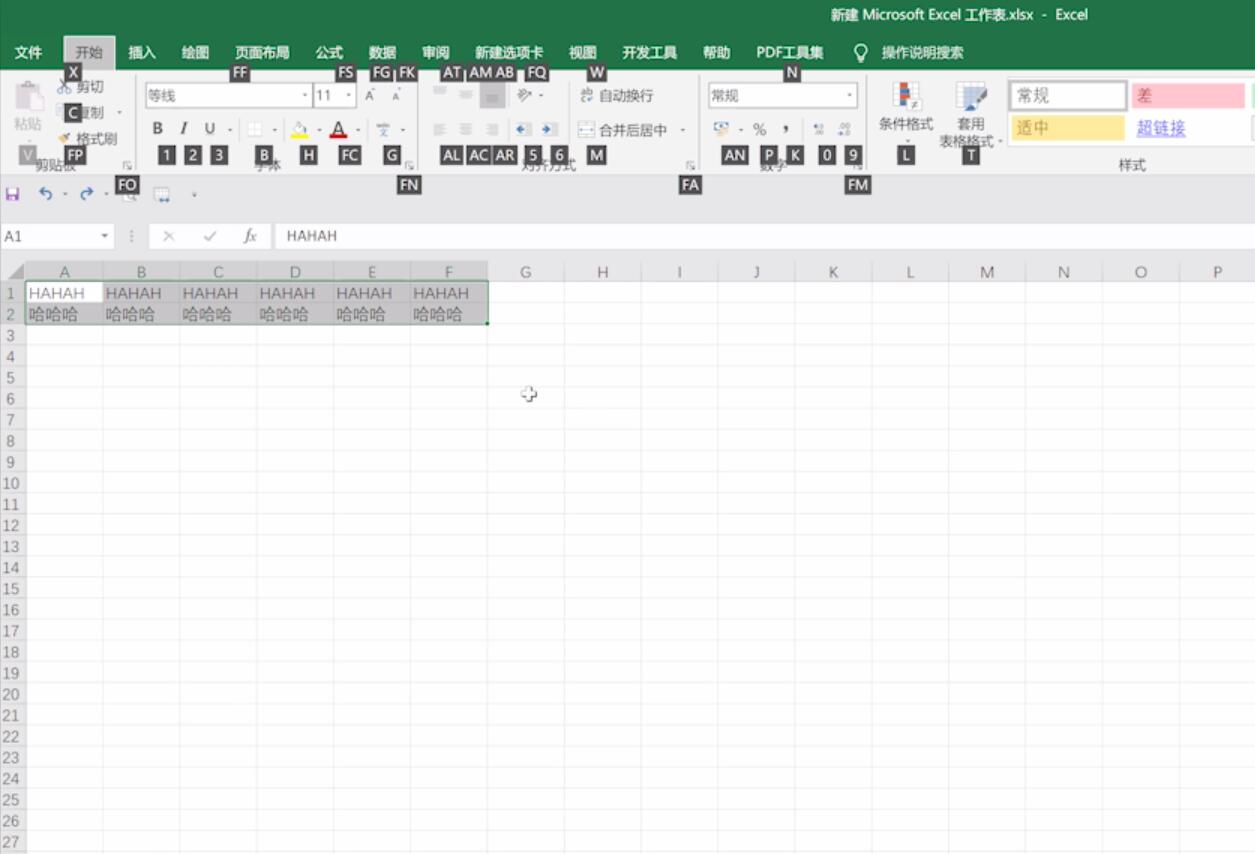Click the increase font size icon
Viewport: 1255px width, 854px height.
tap(370, 95)
